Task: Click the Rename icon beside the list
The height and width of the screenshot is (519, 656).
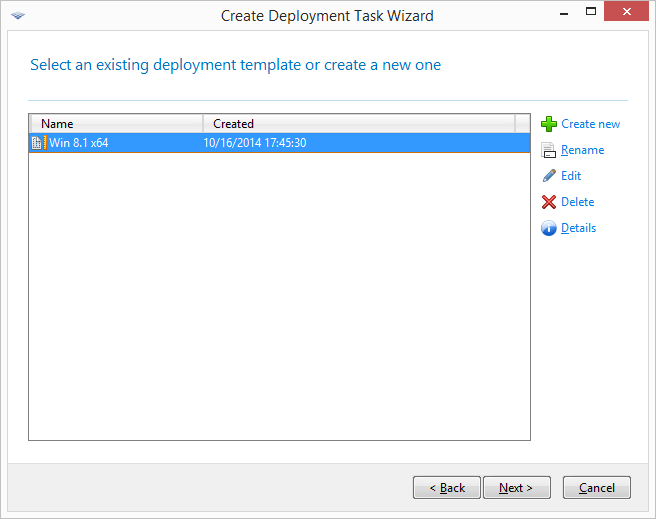Action: (x=548, y=150)
